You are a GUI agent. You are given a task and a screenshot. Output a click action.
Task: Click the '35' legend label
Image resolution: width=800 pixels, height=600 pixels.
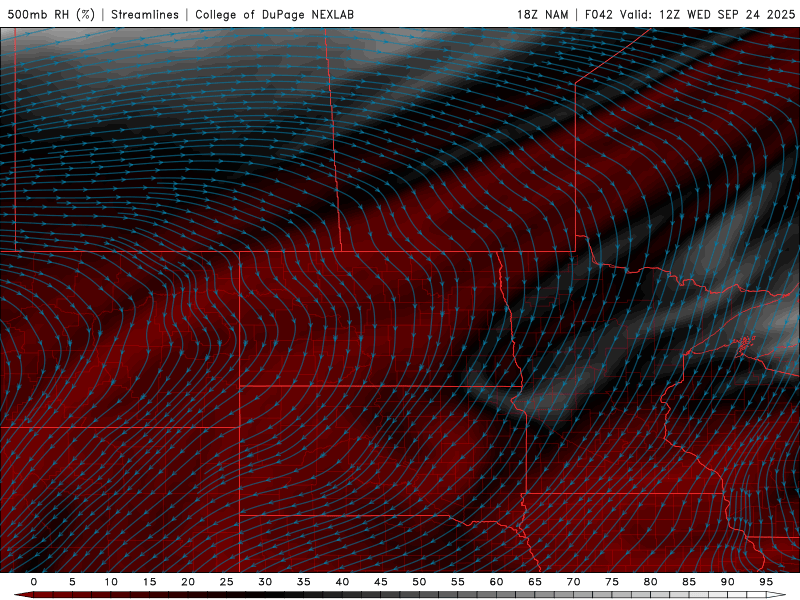[x=304, y=582]
